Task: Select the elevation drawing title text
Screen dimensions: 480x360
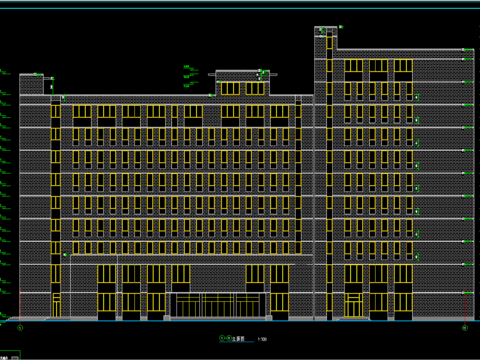Action: tap(238, 338)
